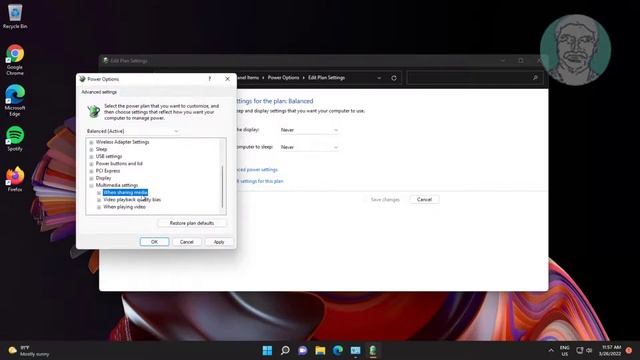Collapse Multimedia settings node
The image size is (640, 360).
tap(91, 185)
